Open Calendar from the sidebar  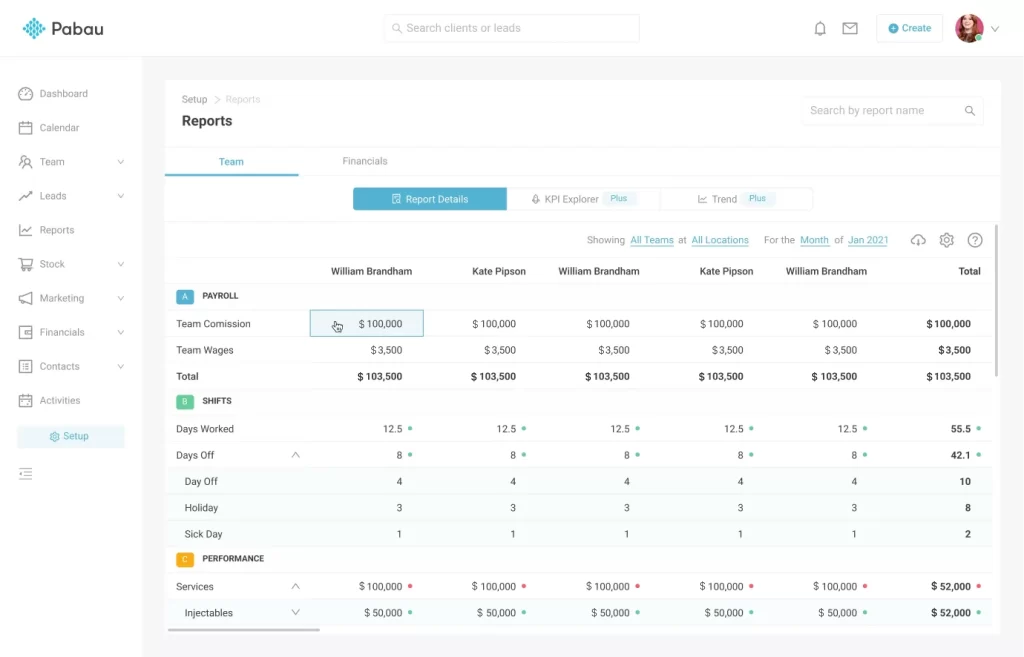point(59,128)
